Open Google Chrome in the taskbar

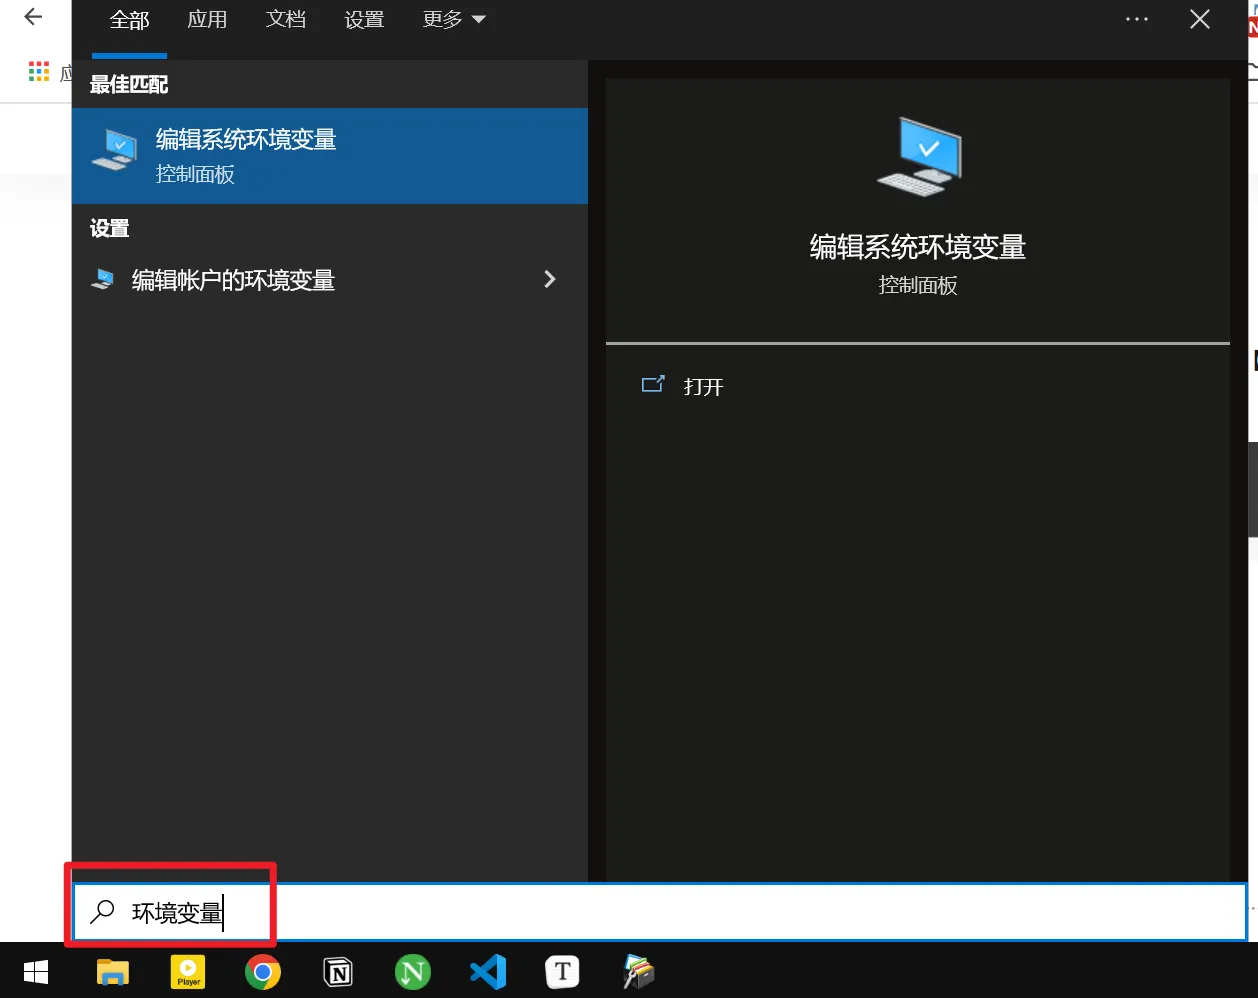263,972
